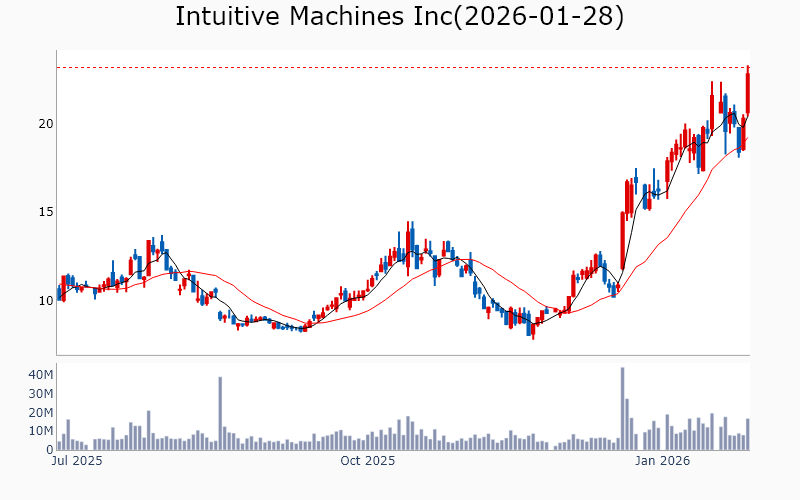Click the 0 volume axis label
The image size is (800, 500).
click(48, 450)
